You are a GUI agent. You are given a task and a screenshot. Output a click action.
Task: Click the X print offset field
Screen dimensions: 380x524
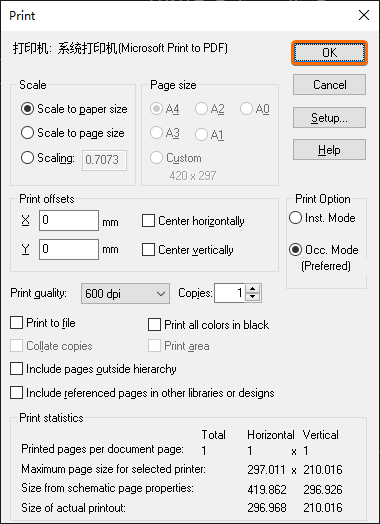coord(69,221)
